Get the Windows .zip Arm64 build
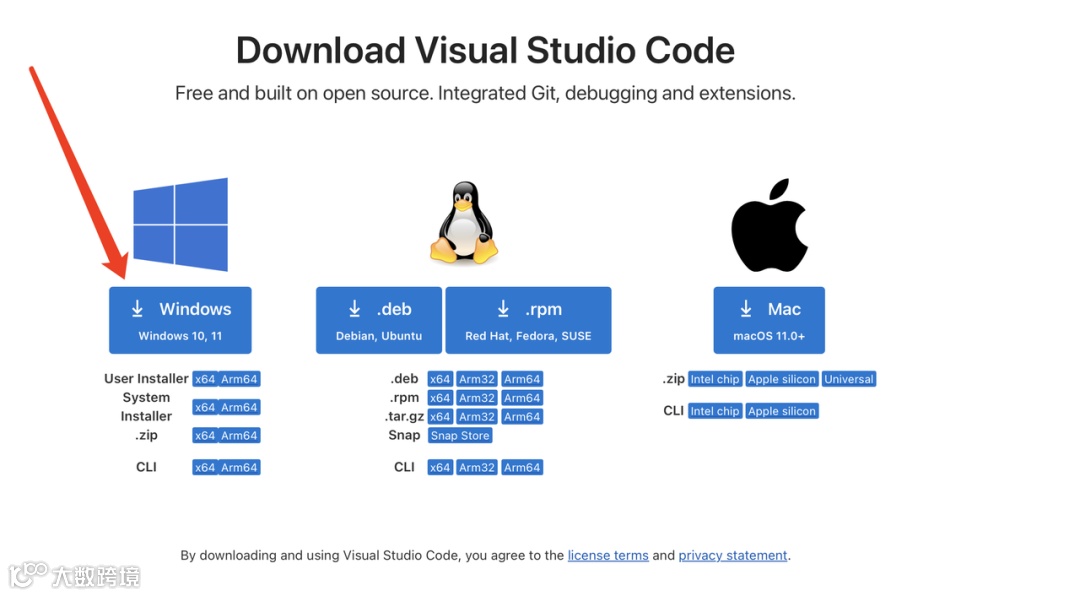The width and height of the screenshot is (1080, 596). coord(239,435)
